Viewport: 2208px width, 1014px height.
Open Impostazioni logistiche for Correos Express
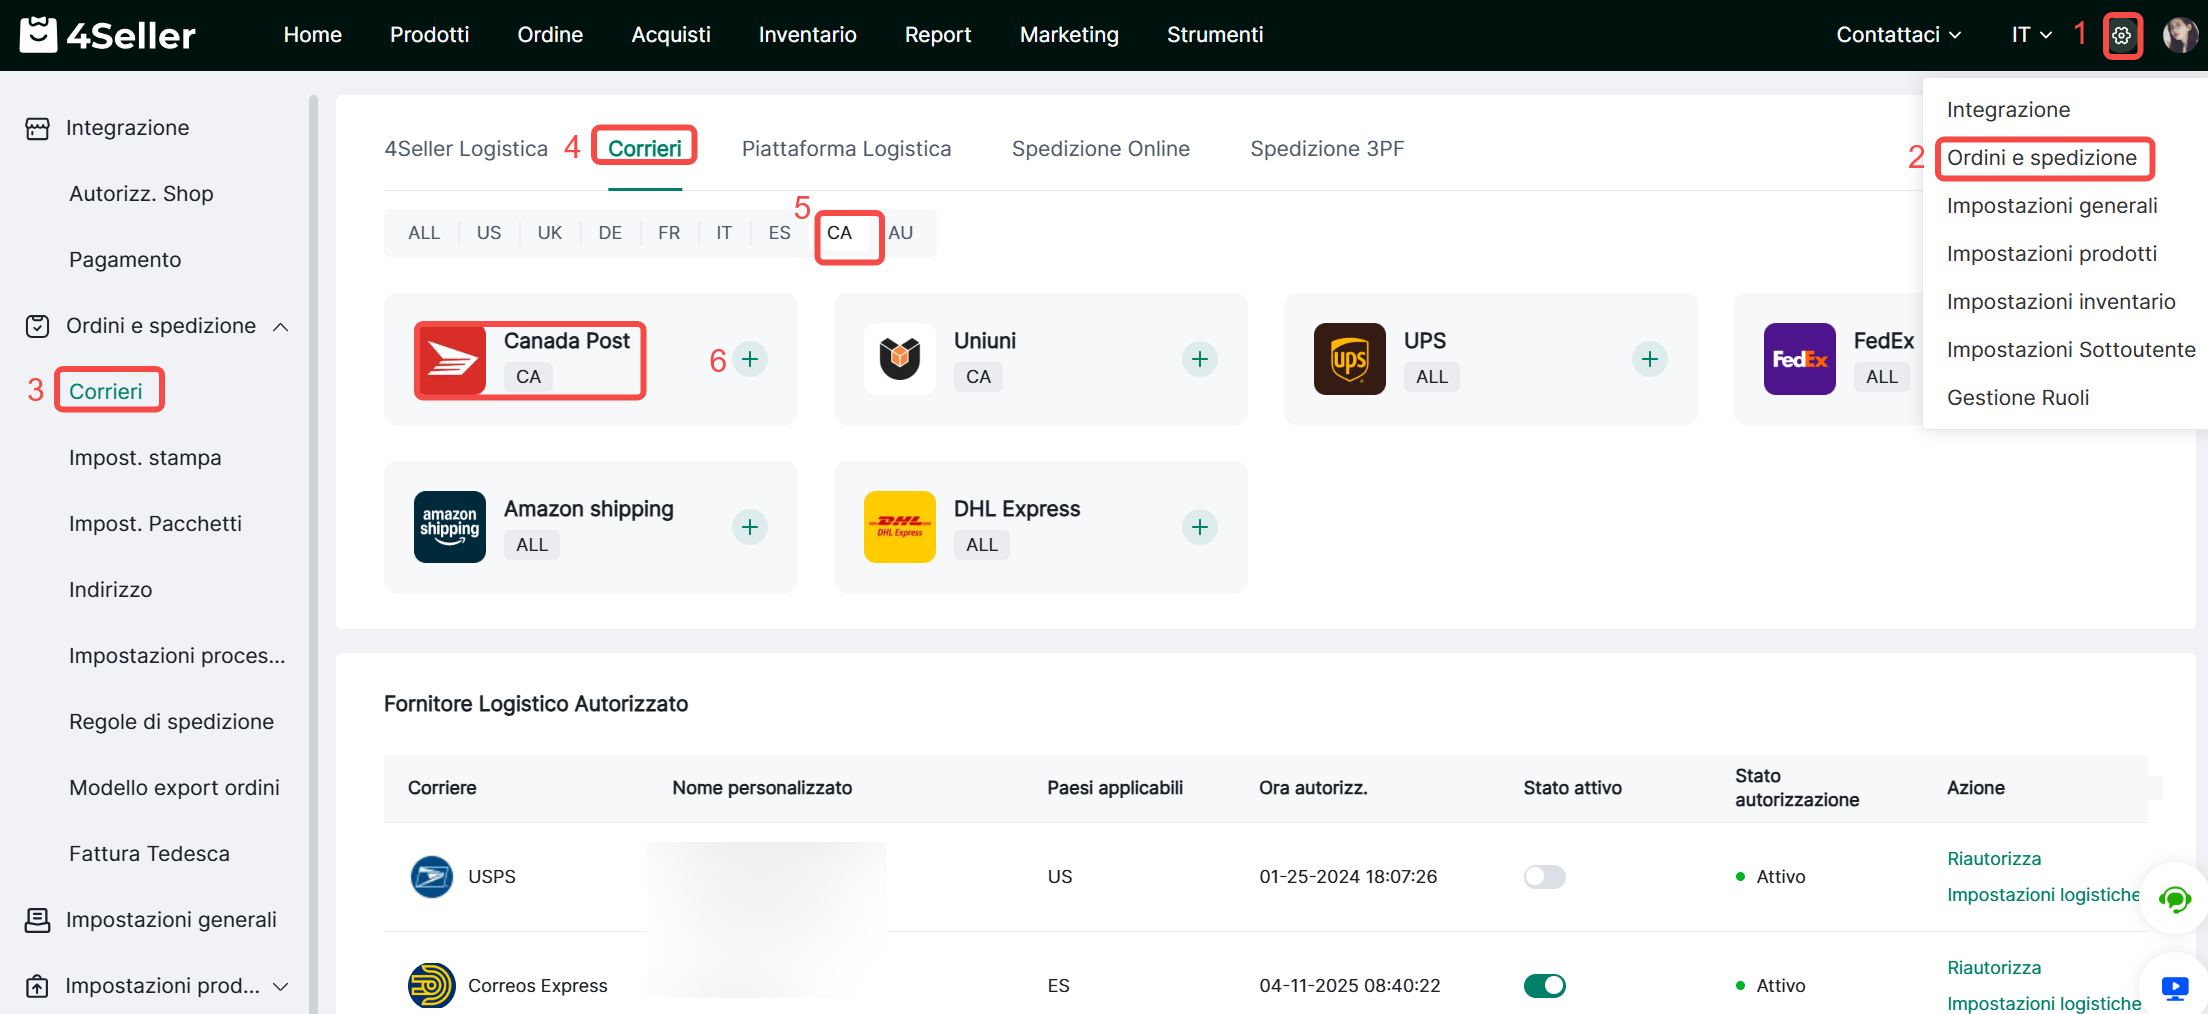click(x=2043, y=1003)
